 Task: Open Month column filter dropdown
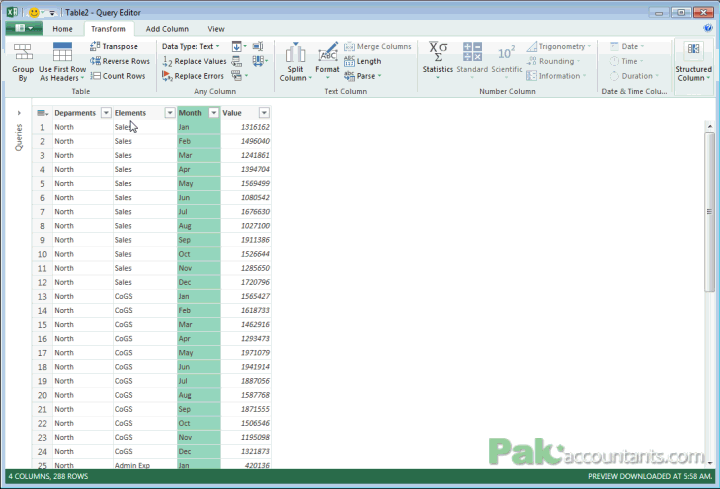(x=214, y=113)
